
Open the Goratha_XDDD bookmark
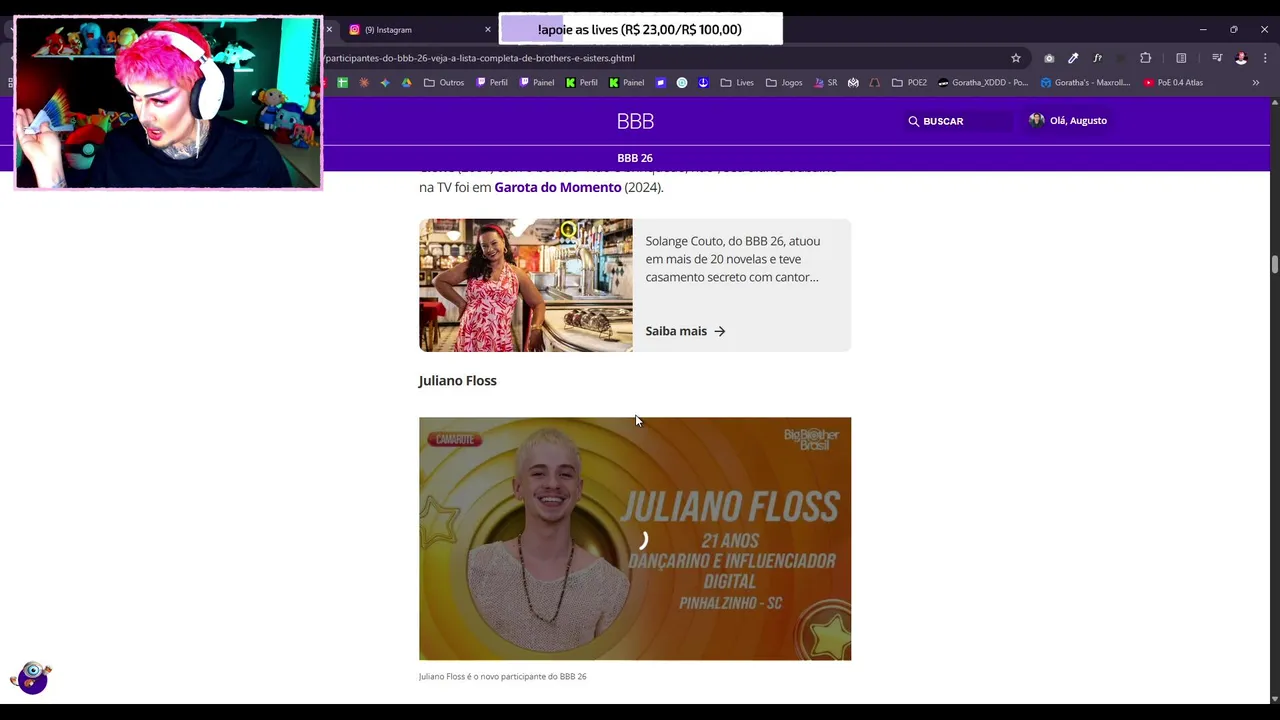(983, 83)
